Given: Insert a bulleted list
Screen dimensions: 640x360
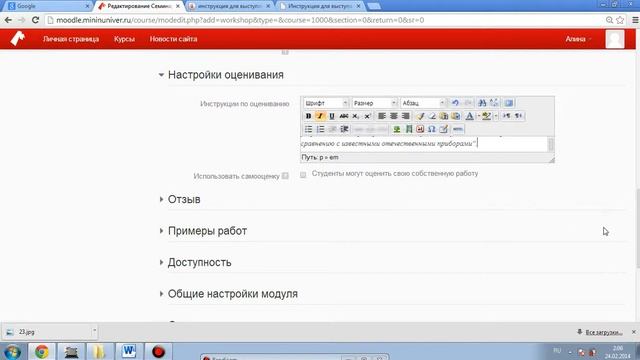Looking at the screenshot, I should coord(309,129).
